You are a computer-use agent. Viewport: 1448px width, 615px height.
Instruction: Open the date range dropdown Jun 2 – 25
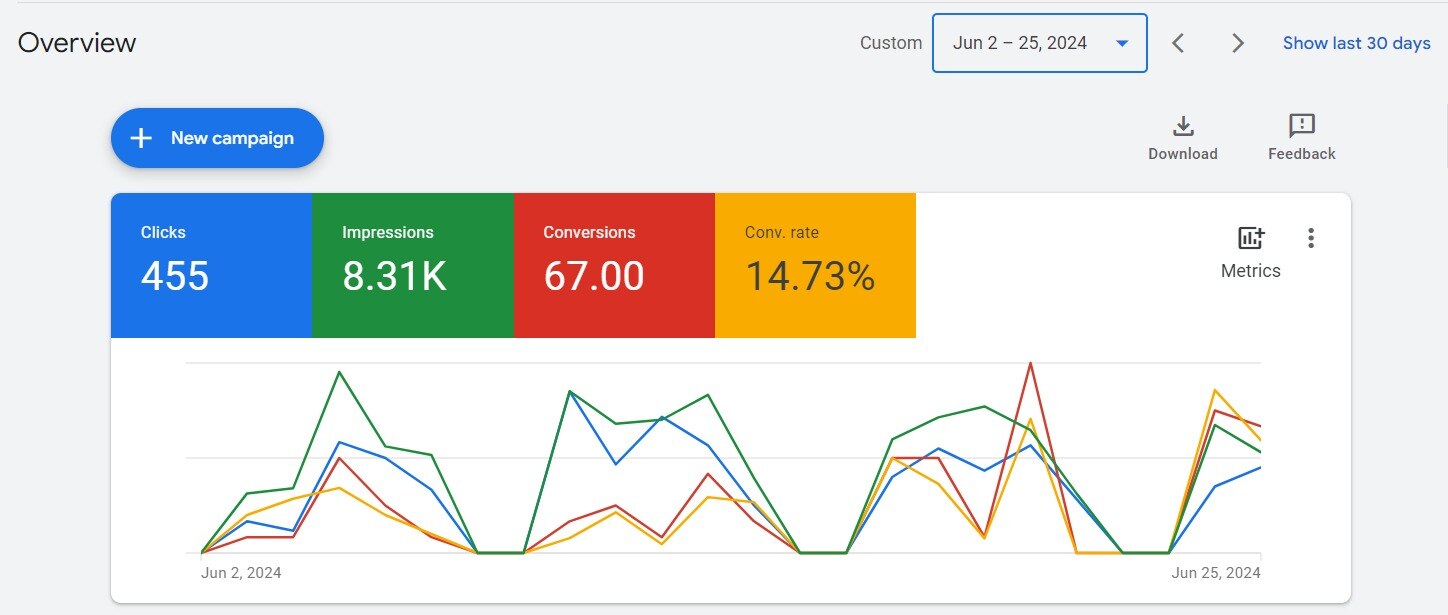point(1040,43)
